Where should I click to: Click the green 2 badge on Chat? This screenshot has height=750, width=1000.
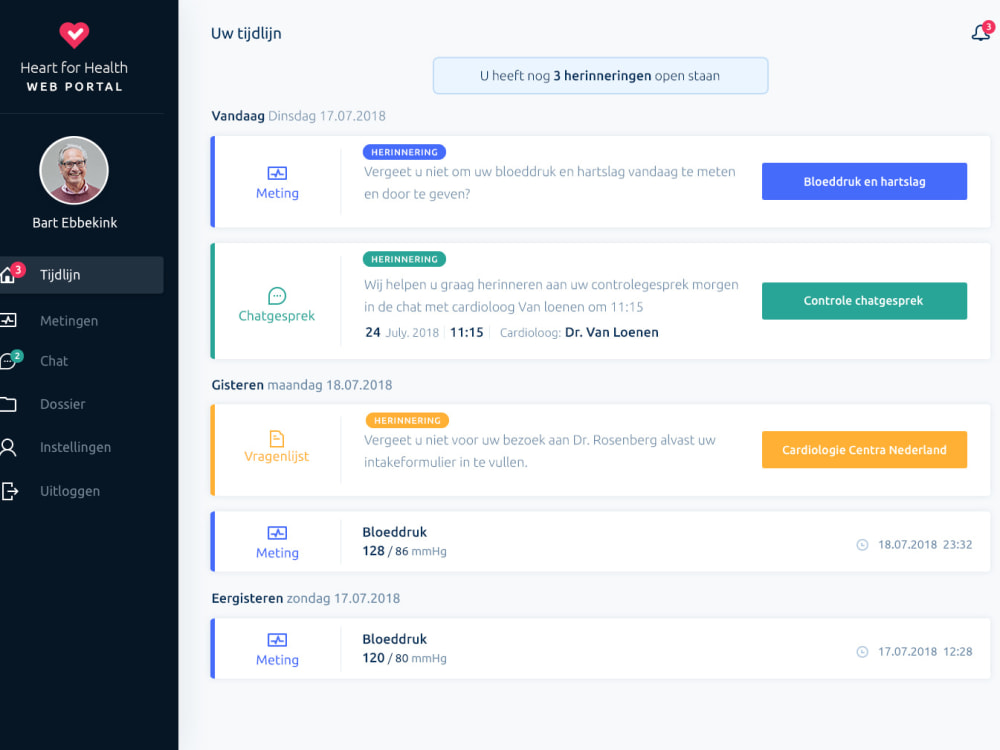pos(17,356)
